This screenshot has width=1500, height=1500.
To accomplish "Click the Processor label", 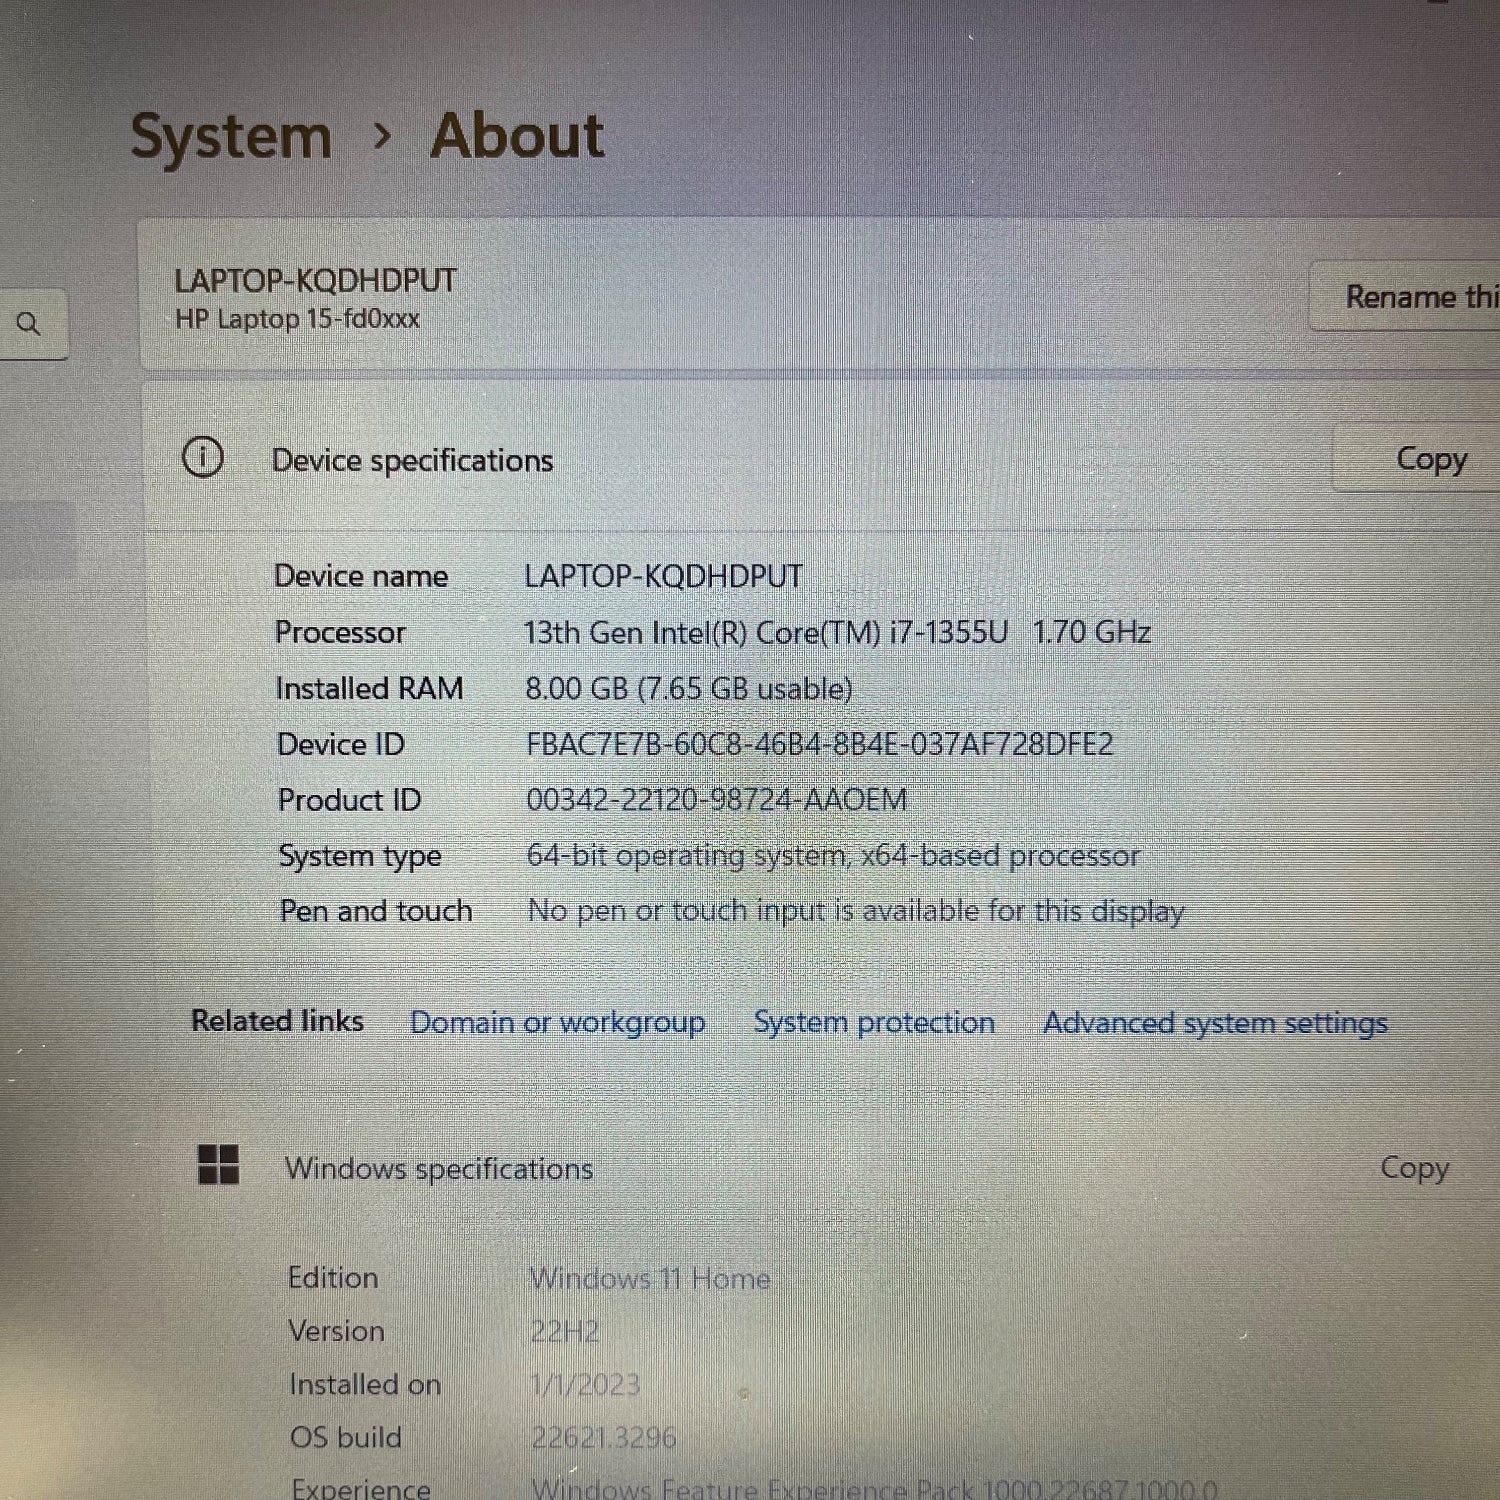I will coord(340,633).
